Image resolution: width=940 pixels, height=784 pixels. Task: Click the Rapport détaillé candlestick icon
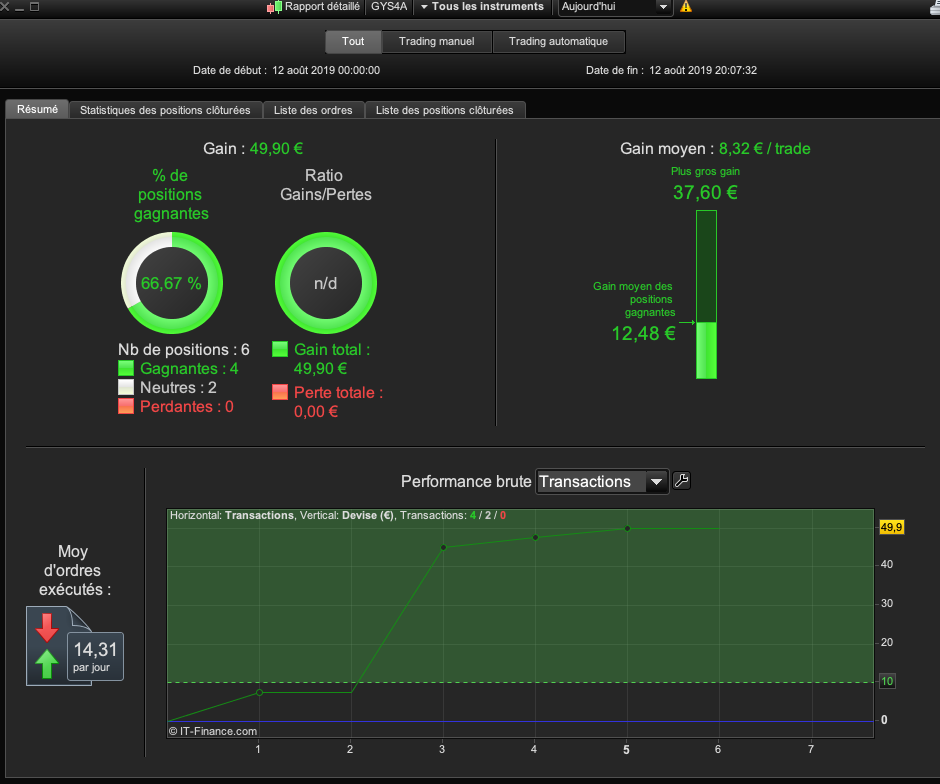(x=275, y=7)
